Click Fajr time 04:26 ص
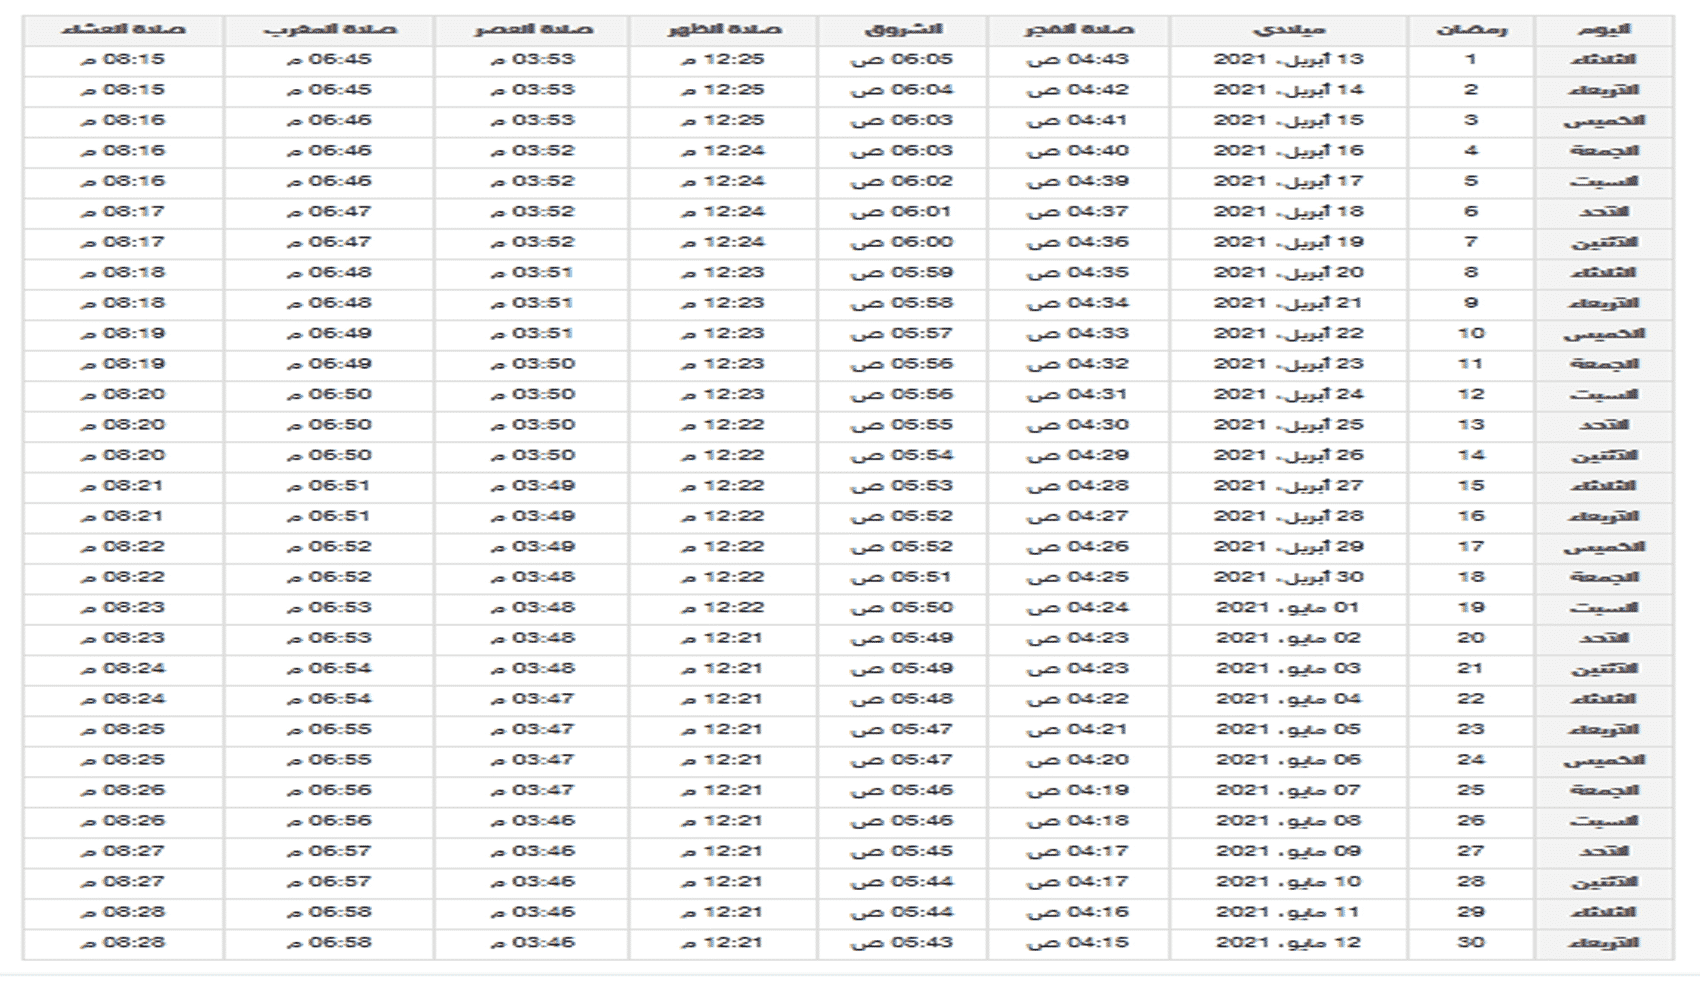 pos(1078,547)
